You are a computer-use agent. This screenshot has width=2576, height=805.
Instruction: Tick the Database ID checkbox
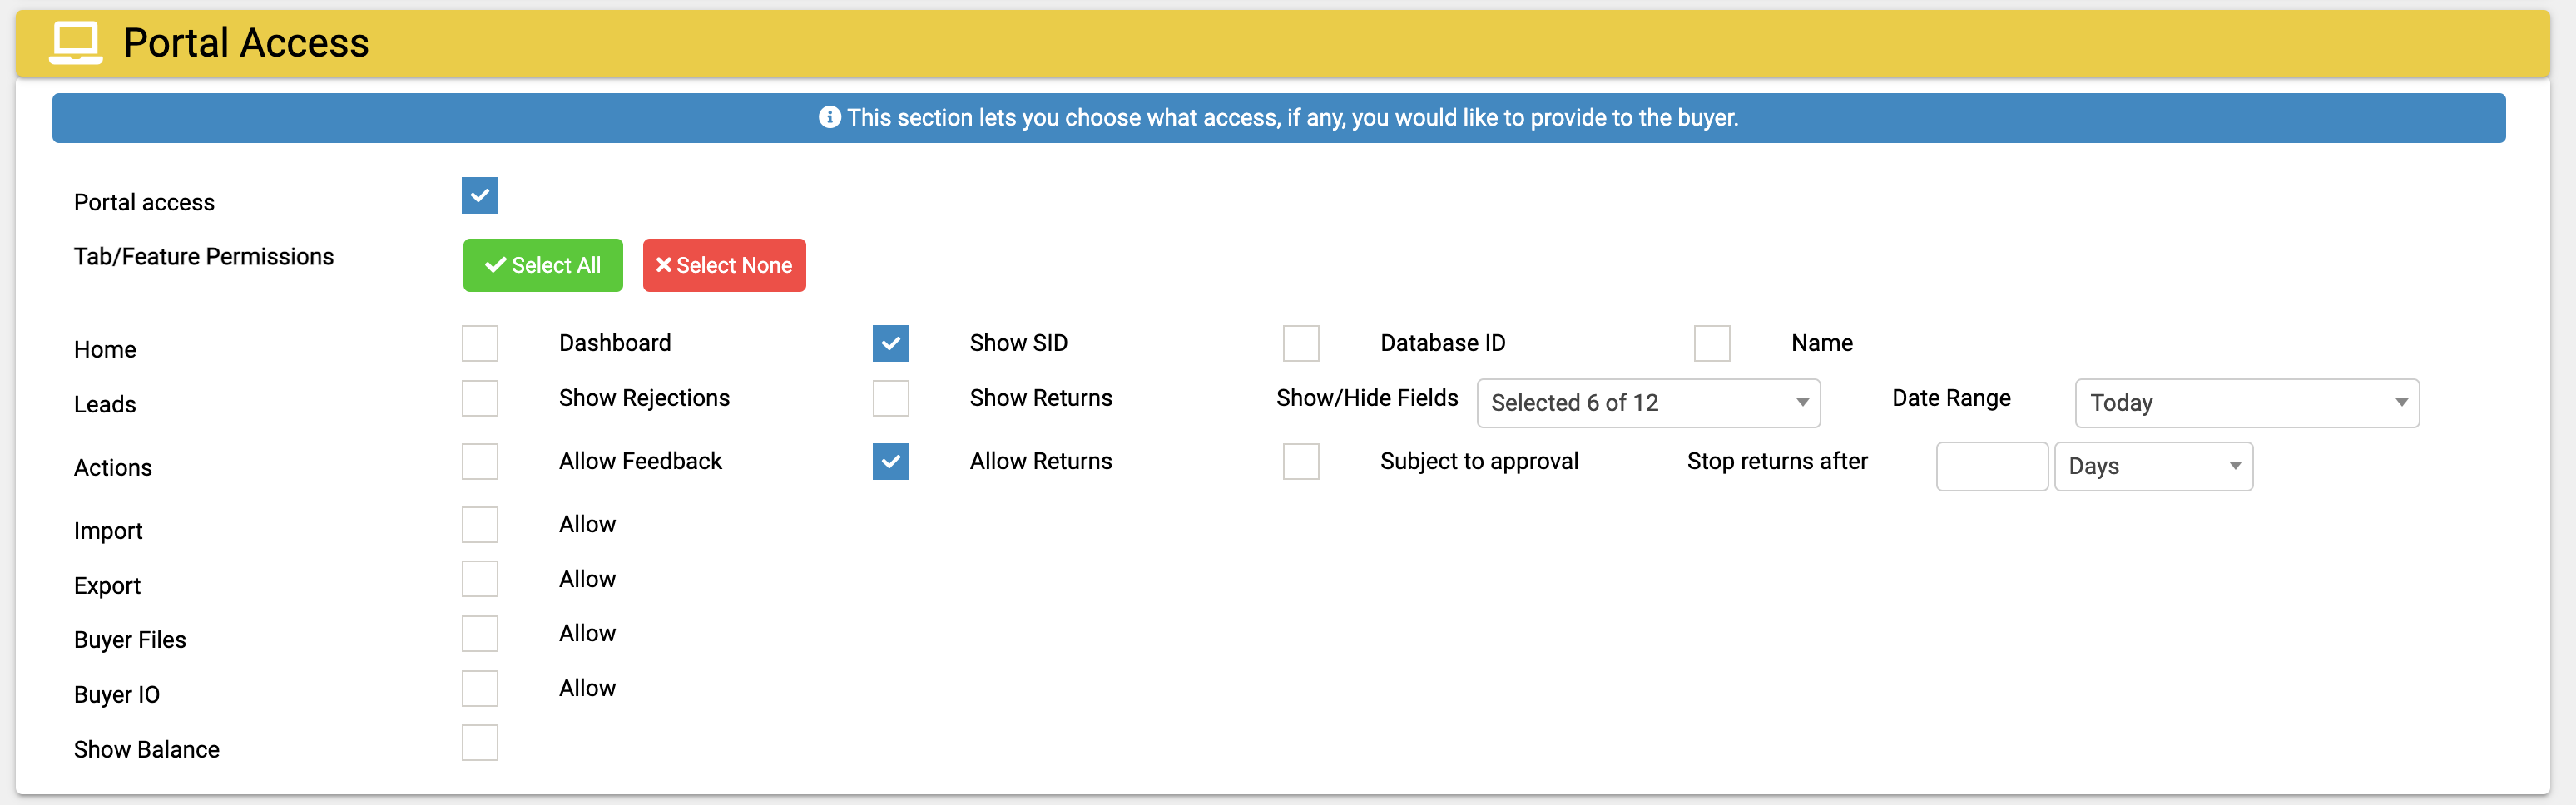(1301, 343)
